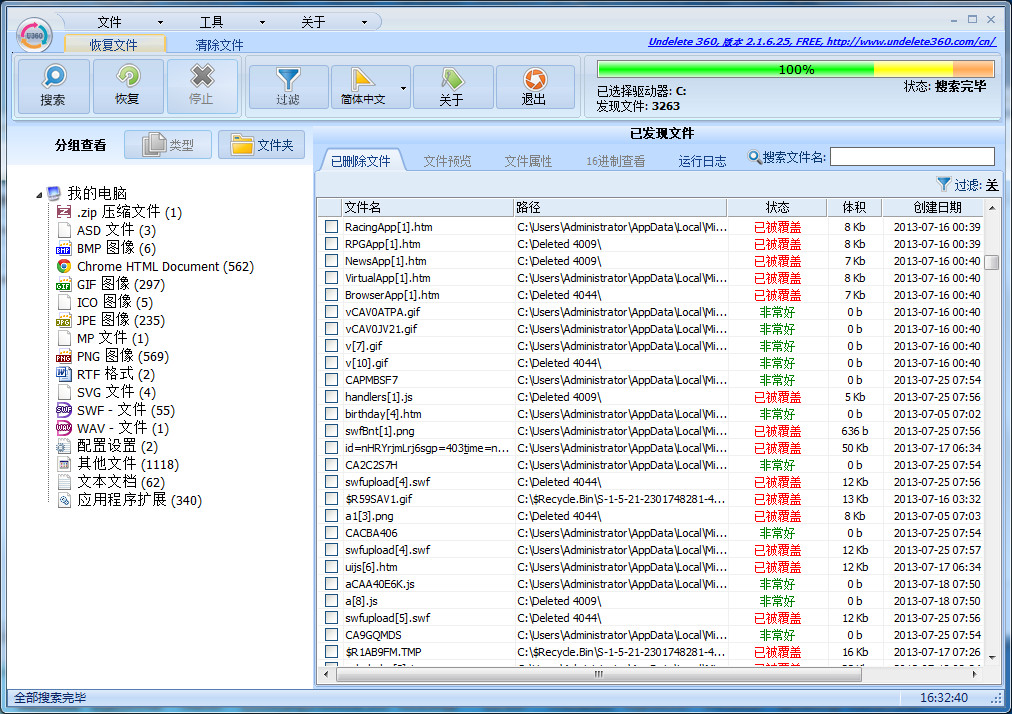Click the vertical scrollbar thumb of file list
Viewport: 1012px width, 714px height.
pos(991,262)
